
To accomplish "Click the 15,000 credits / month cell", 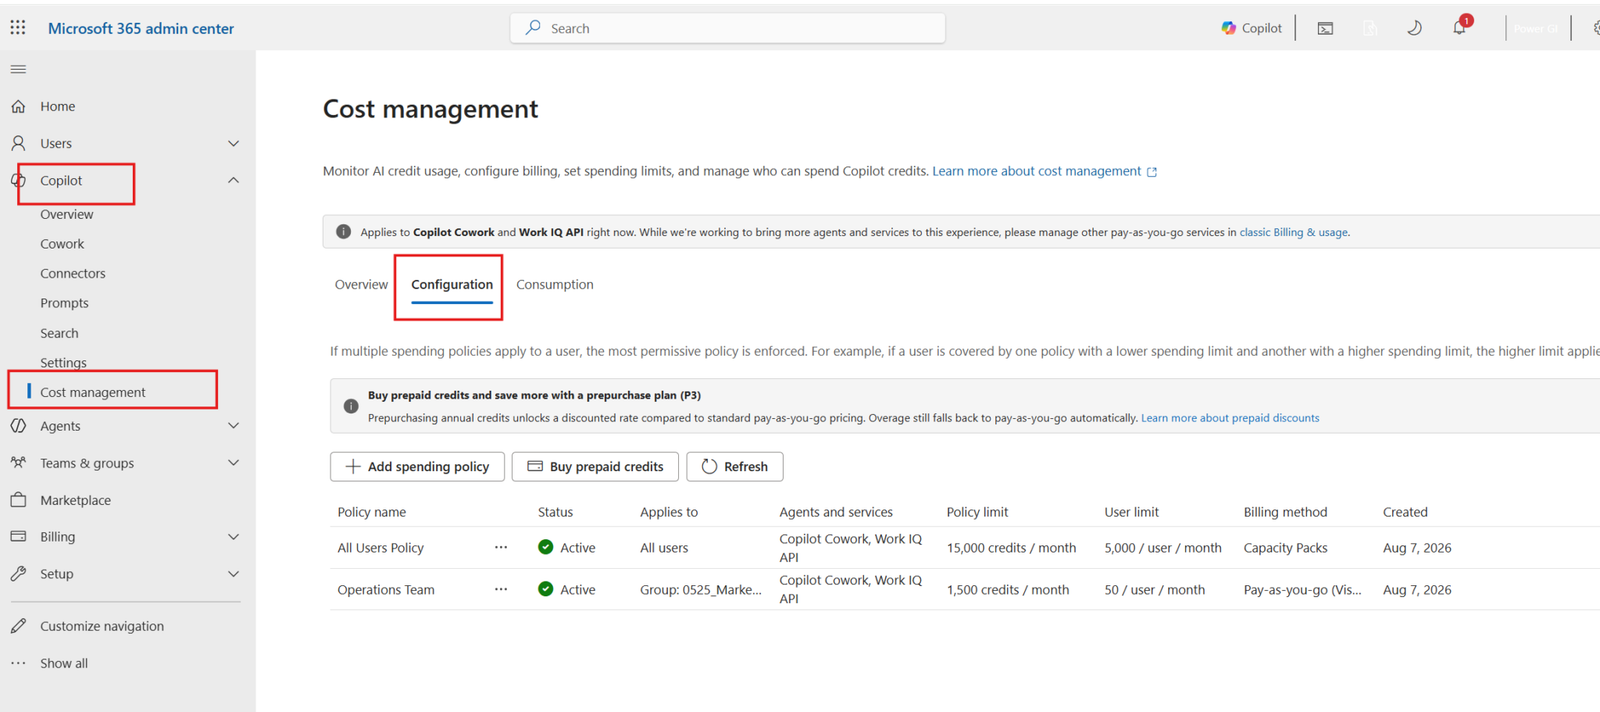I will tap(1011, 548).
